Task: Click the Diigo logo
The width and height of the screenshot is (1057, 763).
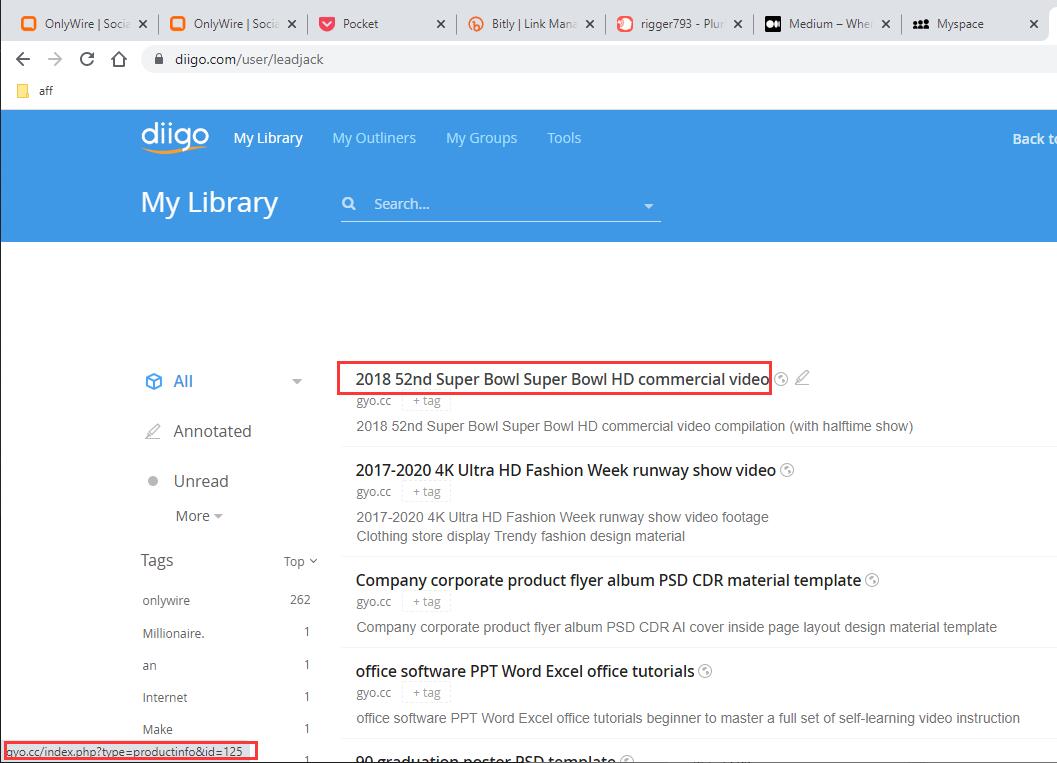Action: tap(174, 137)
